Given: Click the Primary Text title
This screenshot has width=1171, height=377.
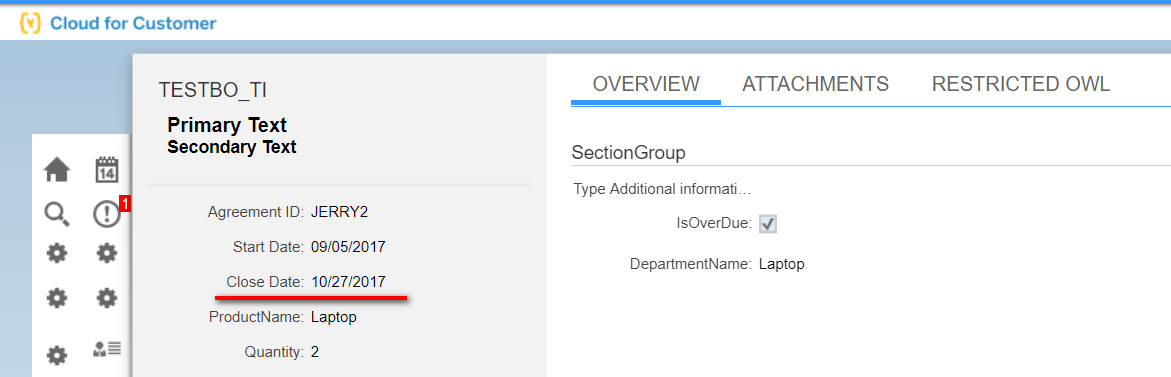Looking at the screenshot, I should click(227, 125).
